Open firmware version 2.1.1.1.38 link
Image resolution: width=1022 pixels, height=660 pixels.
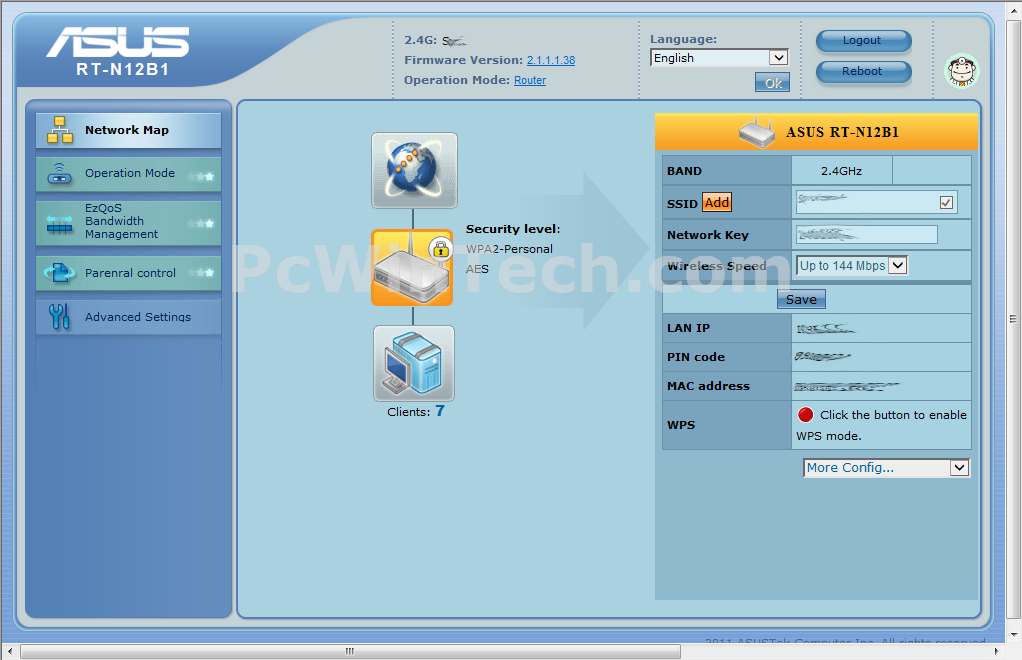click(x=551, y=60)
